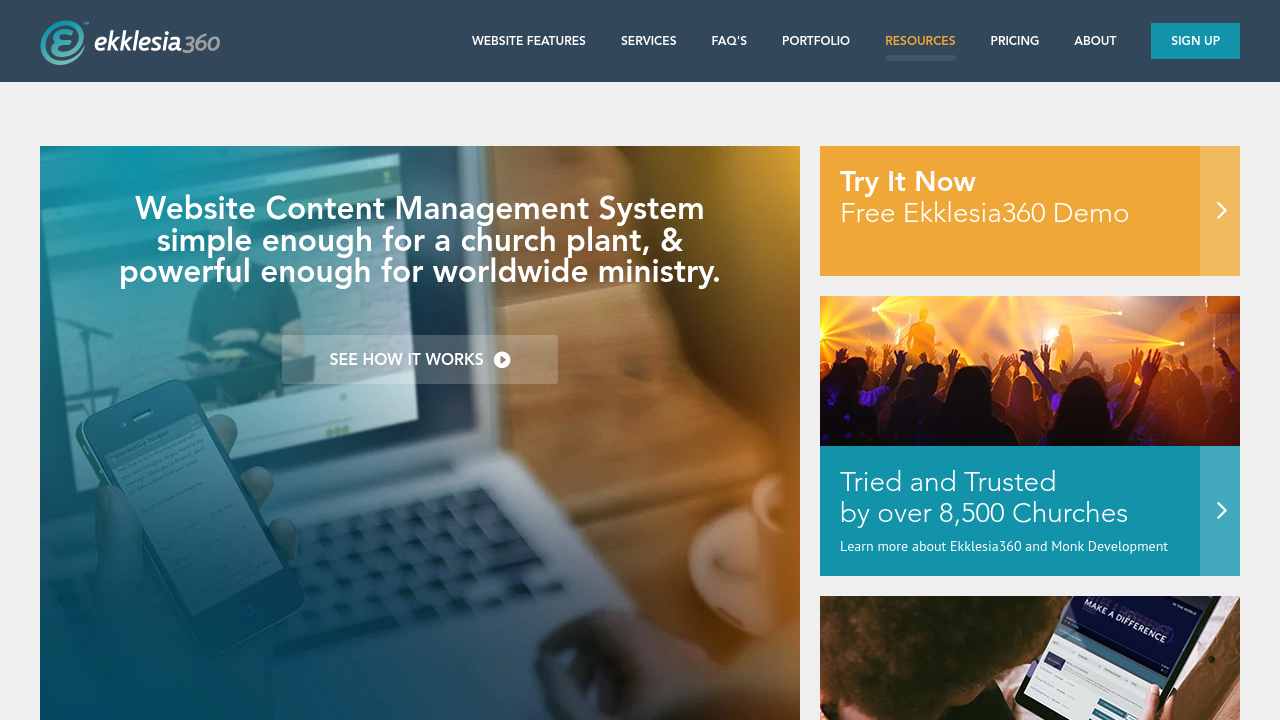Click the Ekklesia360 swirl logo icon
Image resolution: width=1280 pixels, height=720 pixels.
coord(63,42)
